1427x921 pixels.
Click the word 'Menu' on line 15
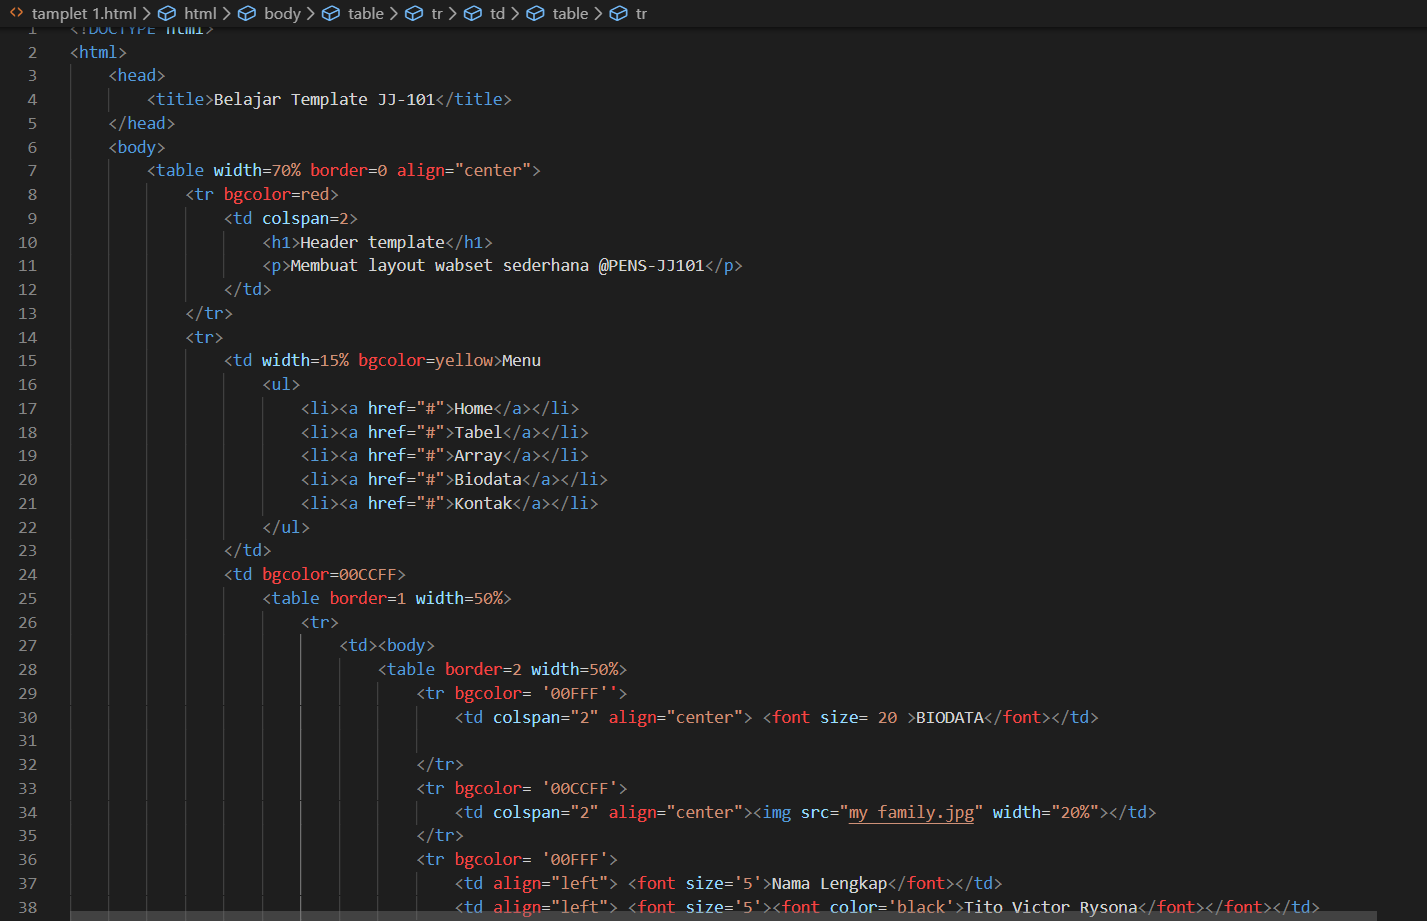521,361
